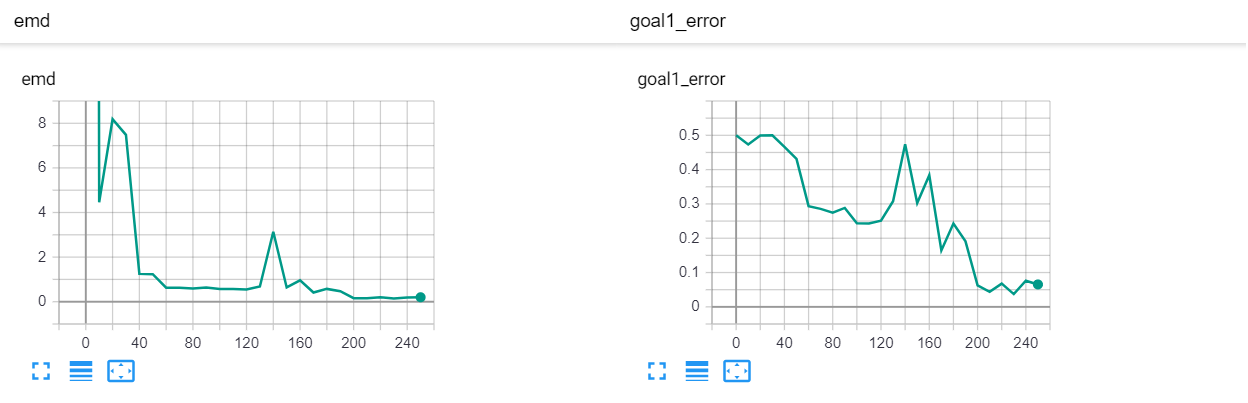Fit goal1_error chart domain to data
The width and height of the screenshot is (1248, 403).
[x=737, y=371]
